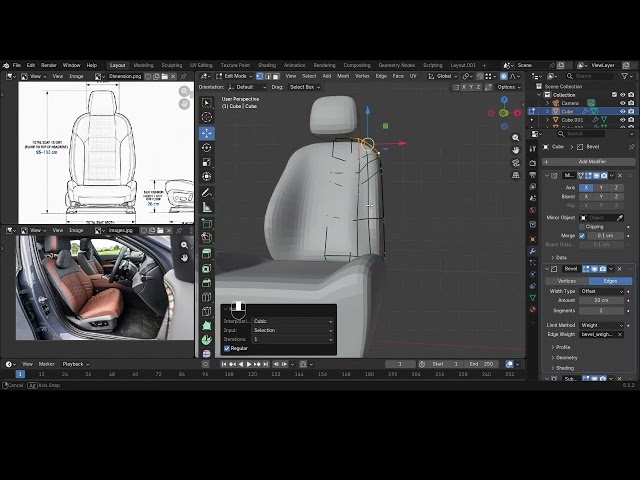Select the Vertices bevel mode button
Screen dimensions: 640x480
567,281
